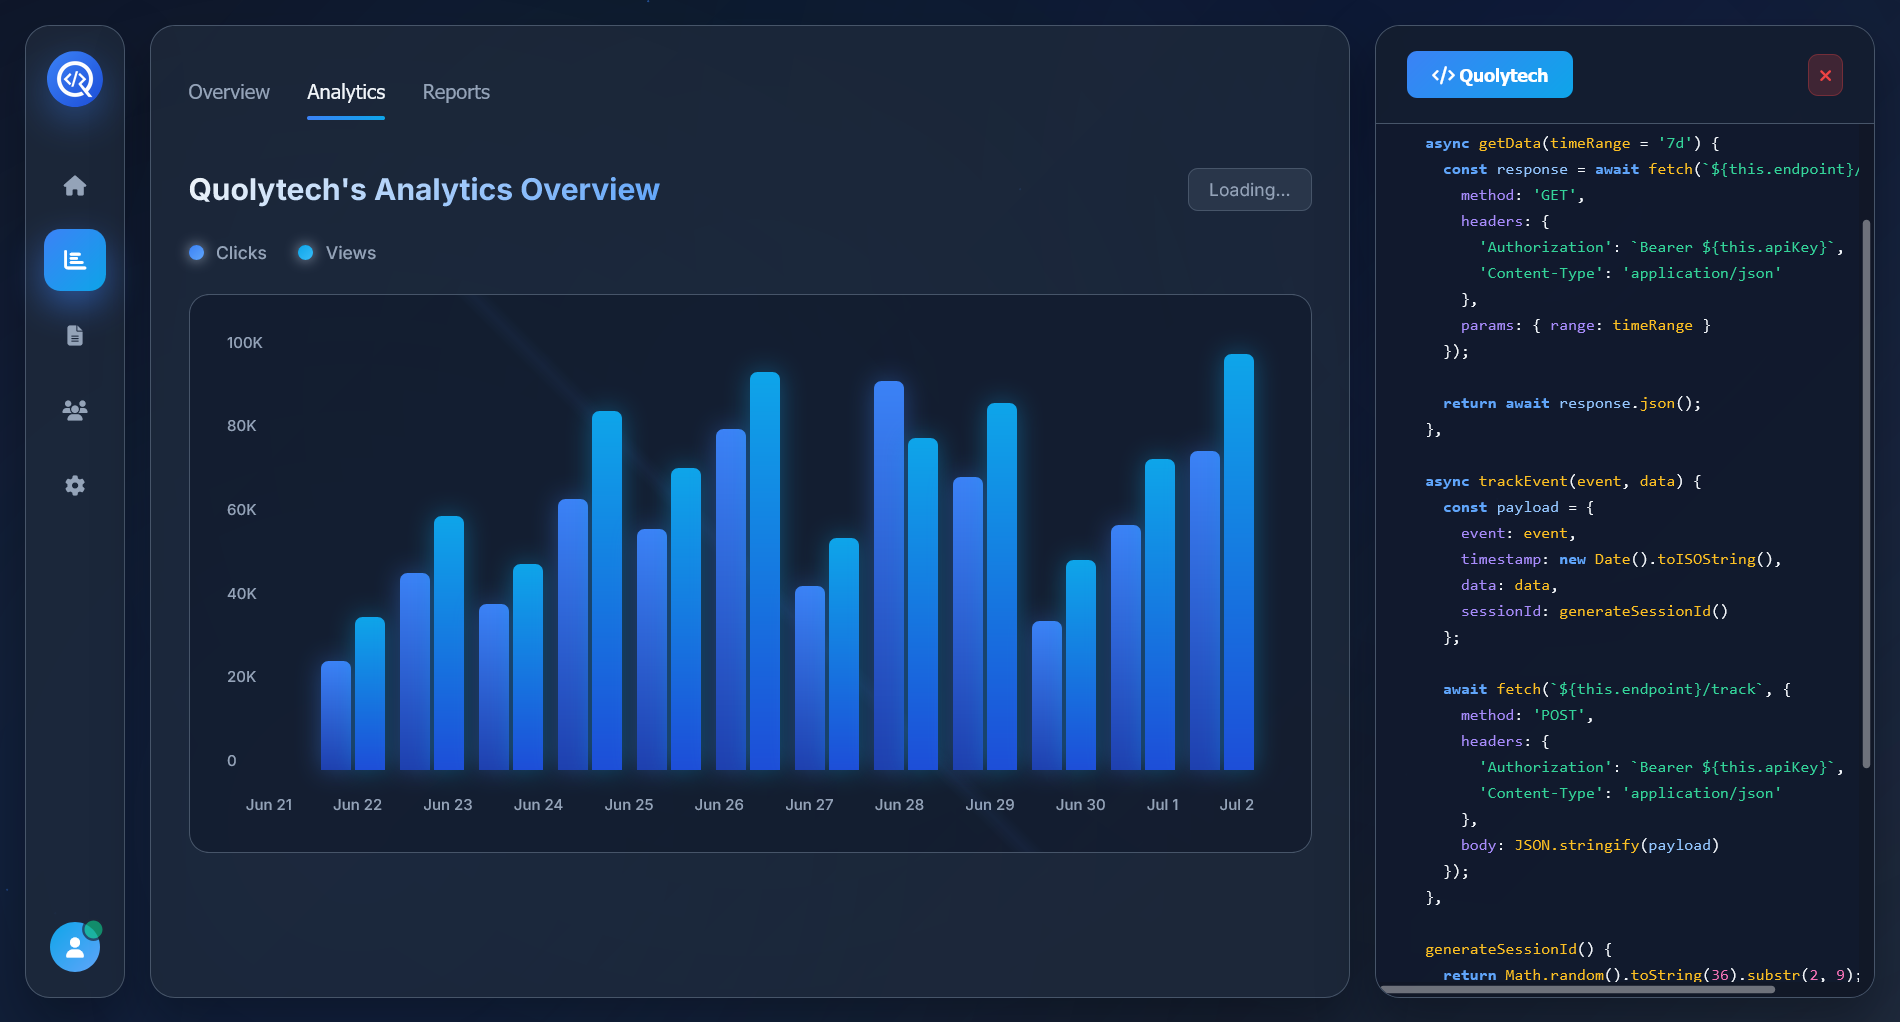Image resolution: width=1900 pixels, height=1022 pixels.
Task: Select the Analytics bar chart sidebar icon
Action: click(75, 260)
